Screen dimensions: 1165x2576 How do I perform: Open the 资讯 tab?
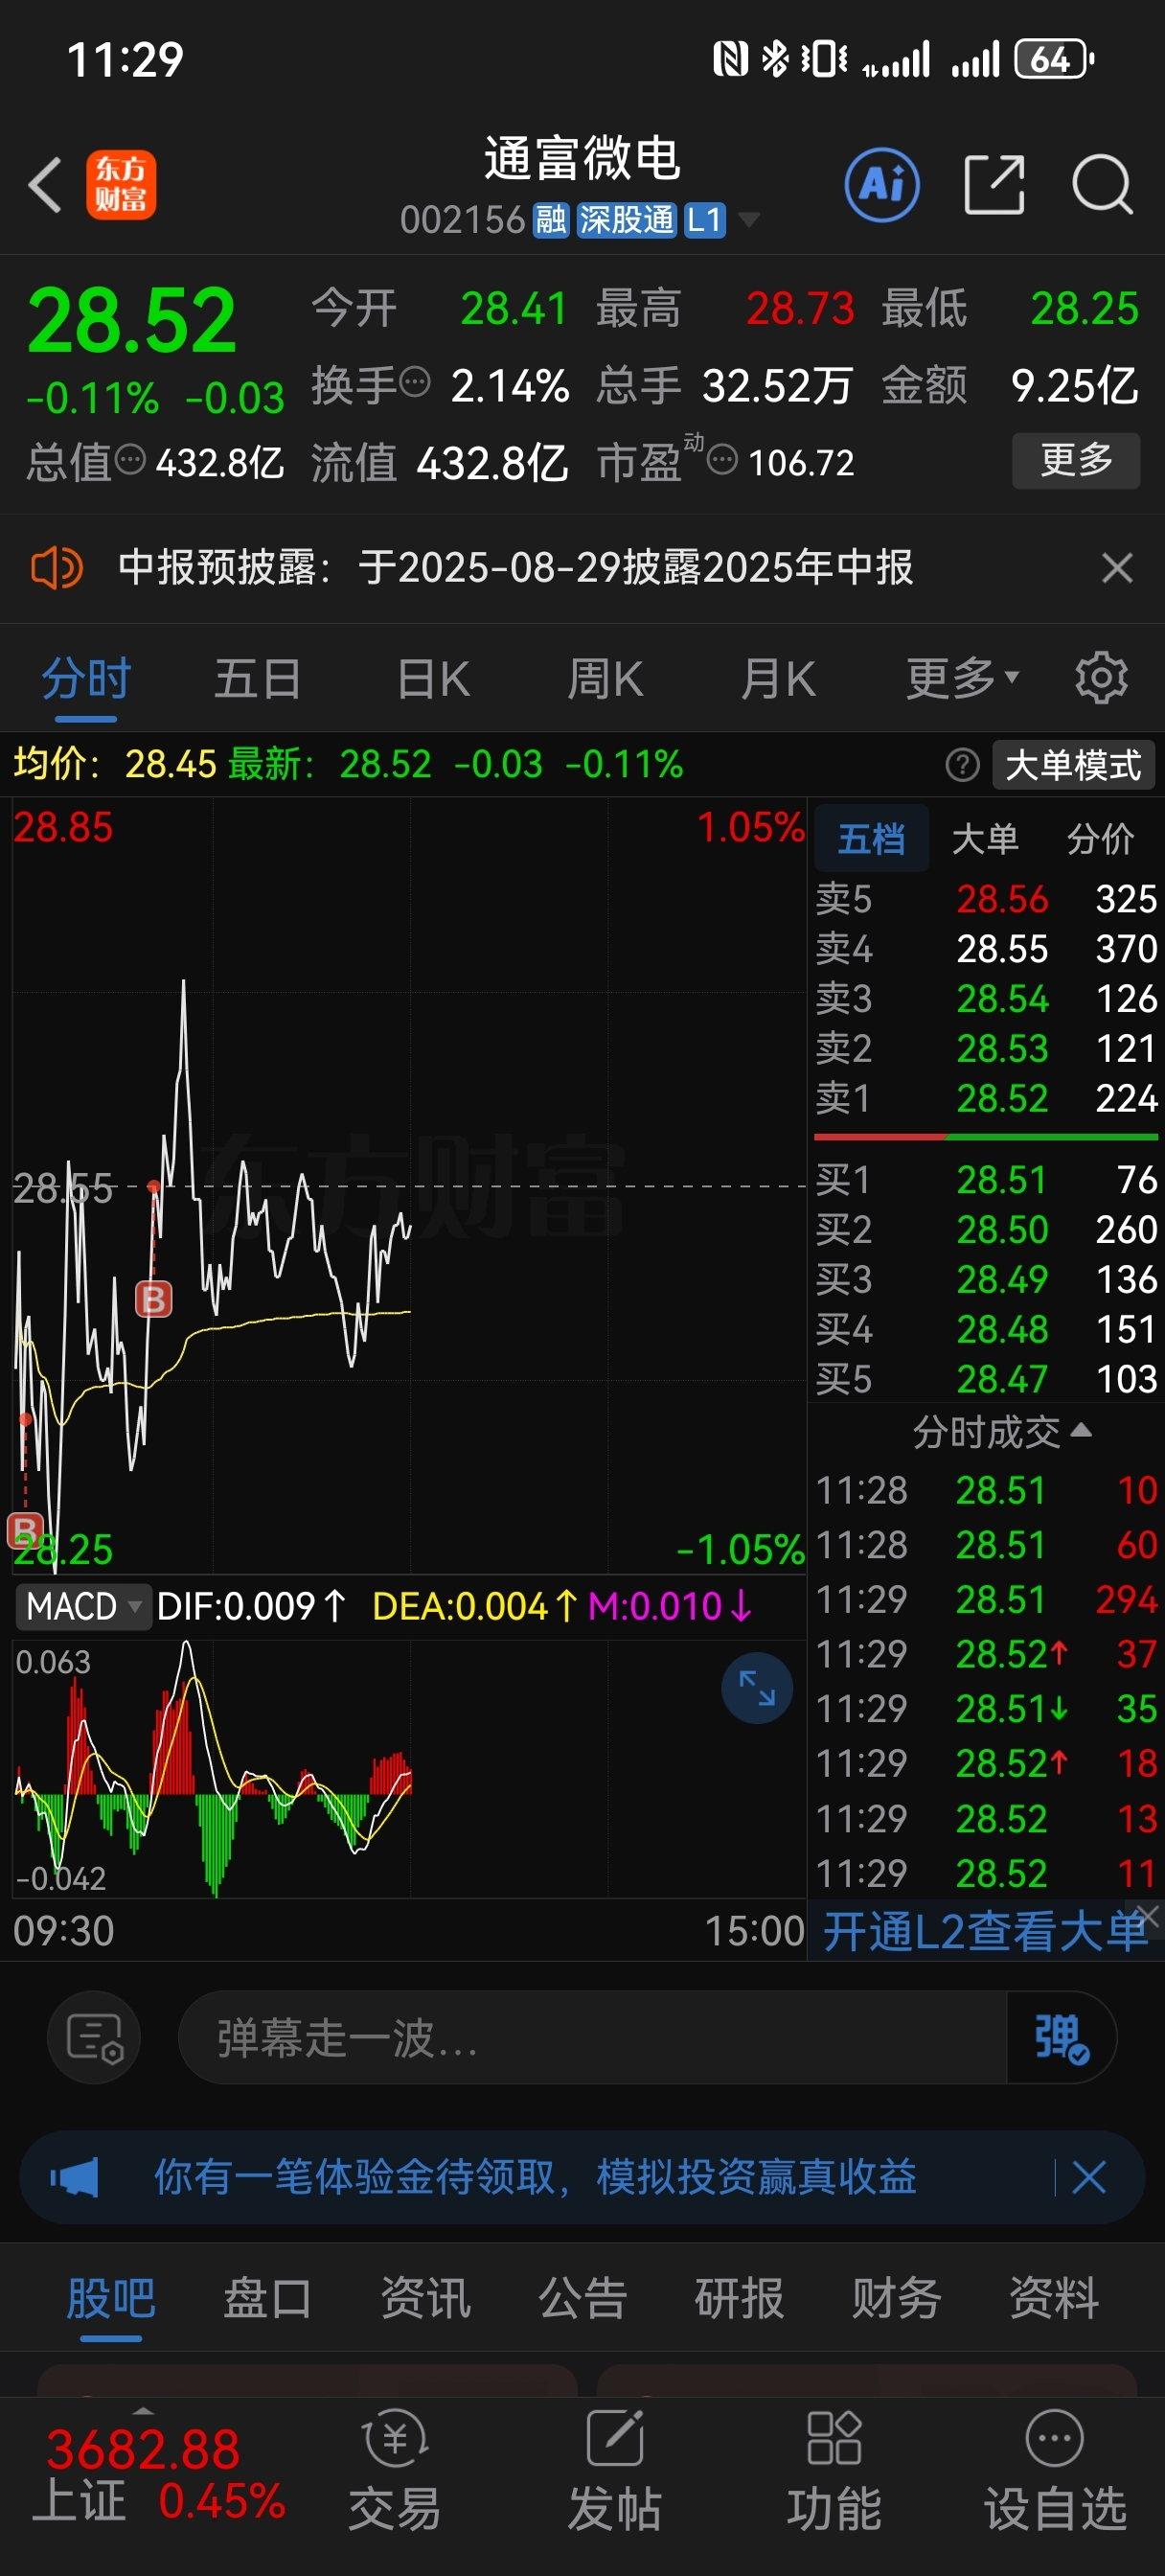(425, 2297)
